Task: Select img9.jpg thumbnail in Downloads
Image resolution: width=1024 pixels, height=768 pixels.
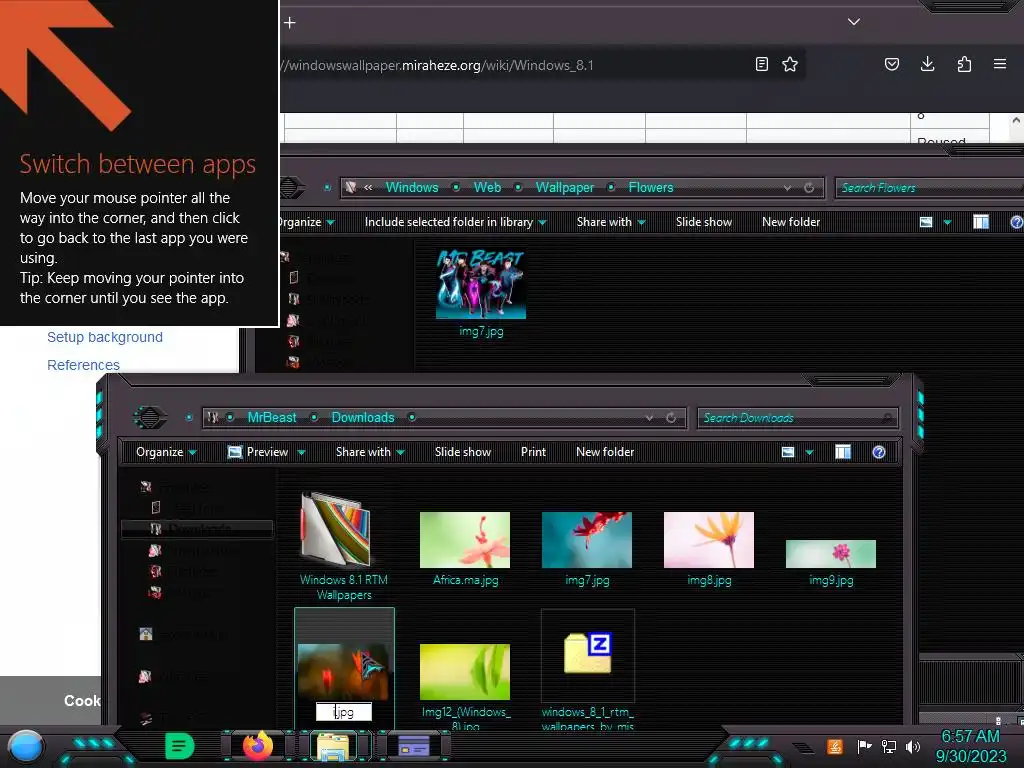Action: click(x=831, y=554)
